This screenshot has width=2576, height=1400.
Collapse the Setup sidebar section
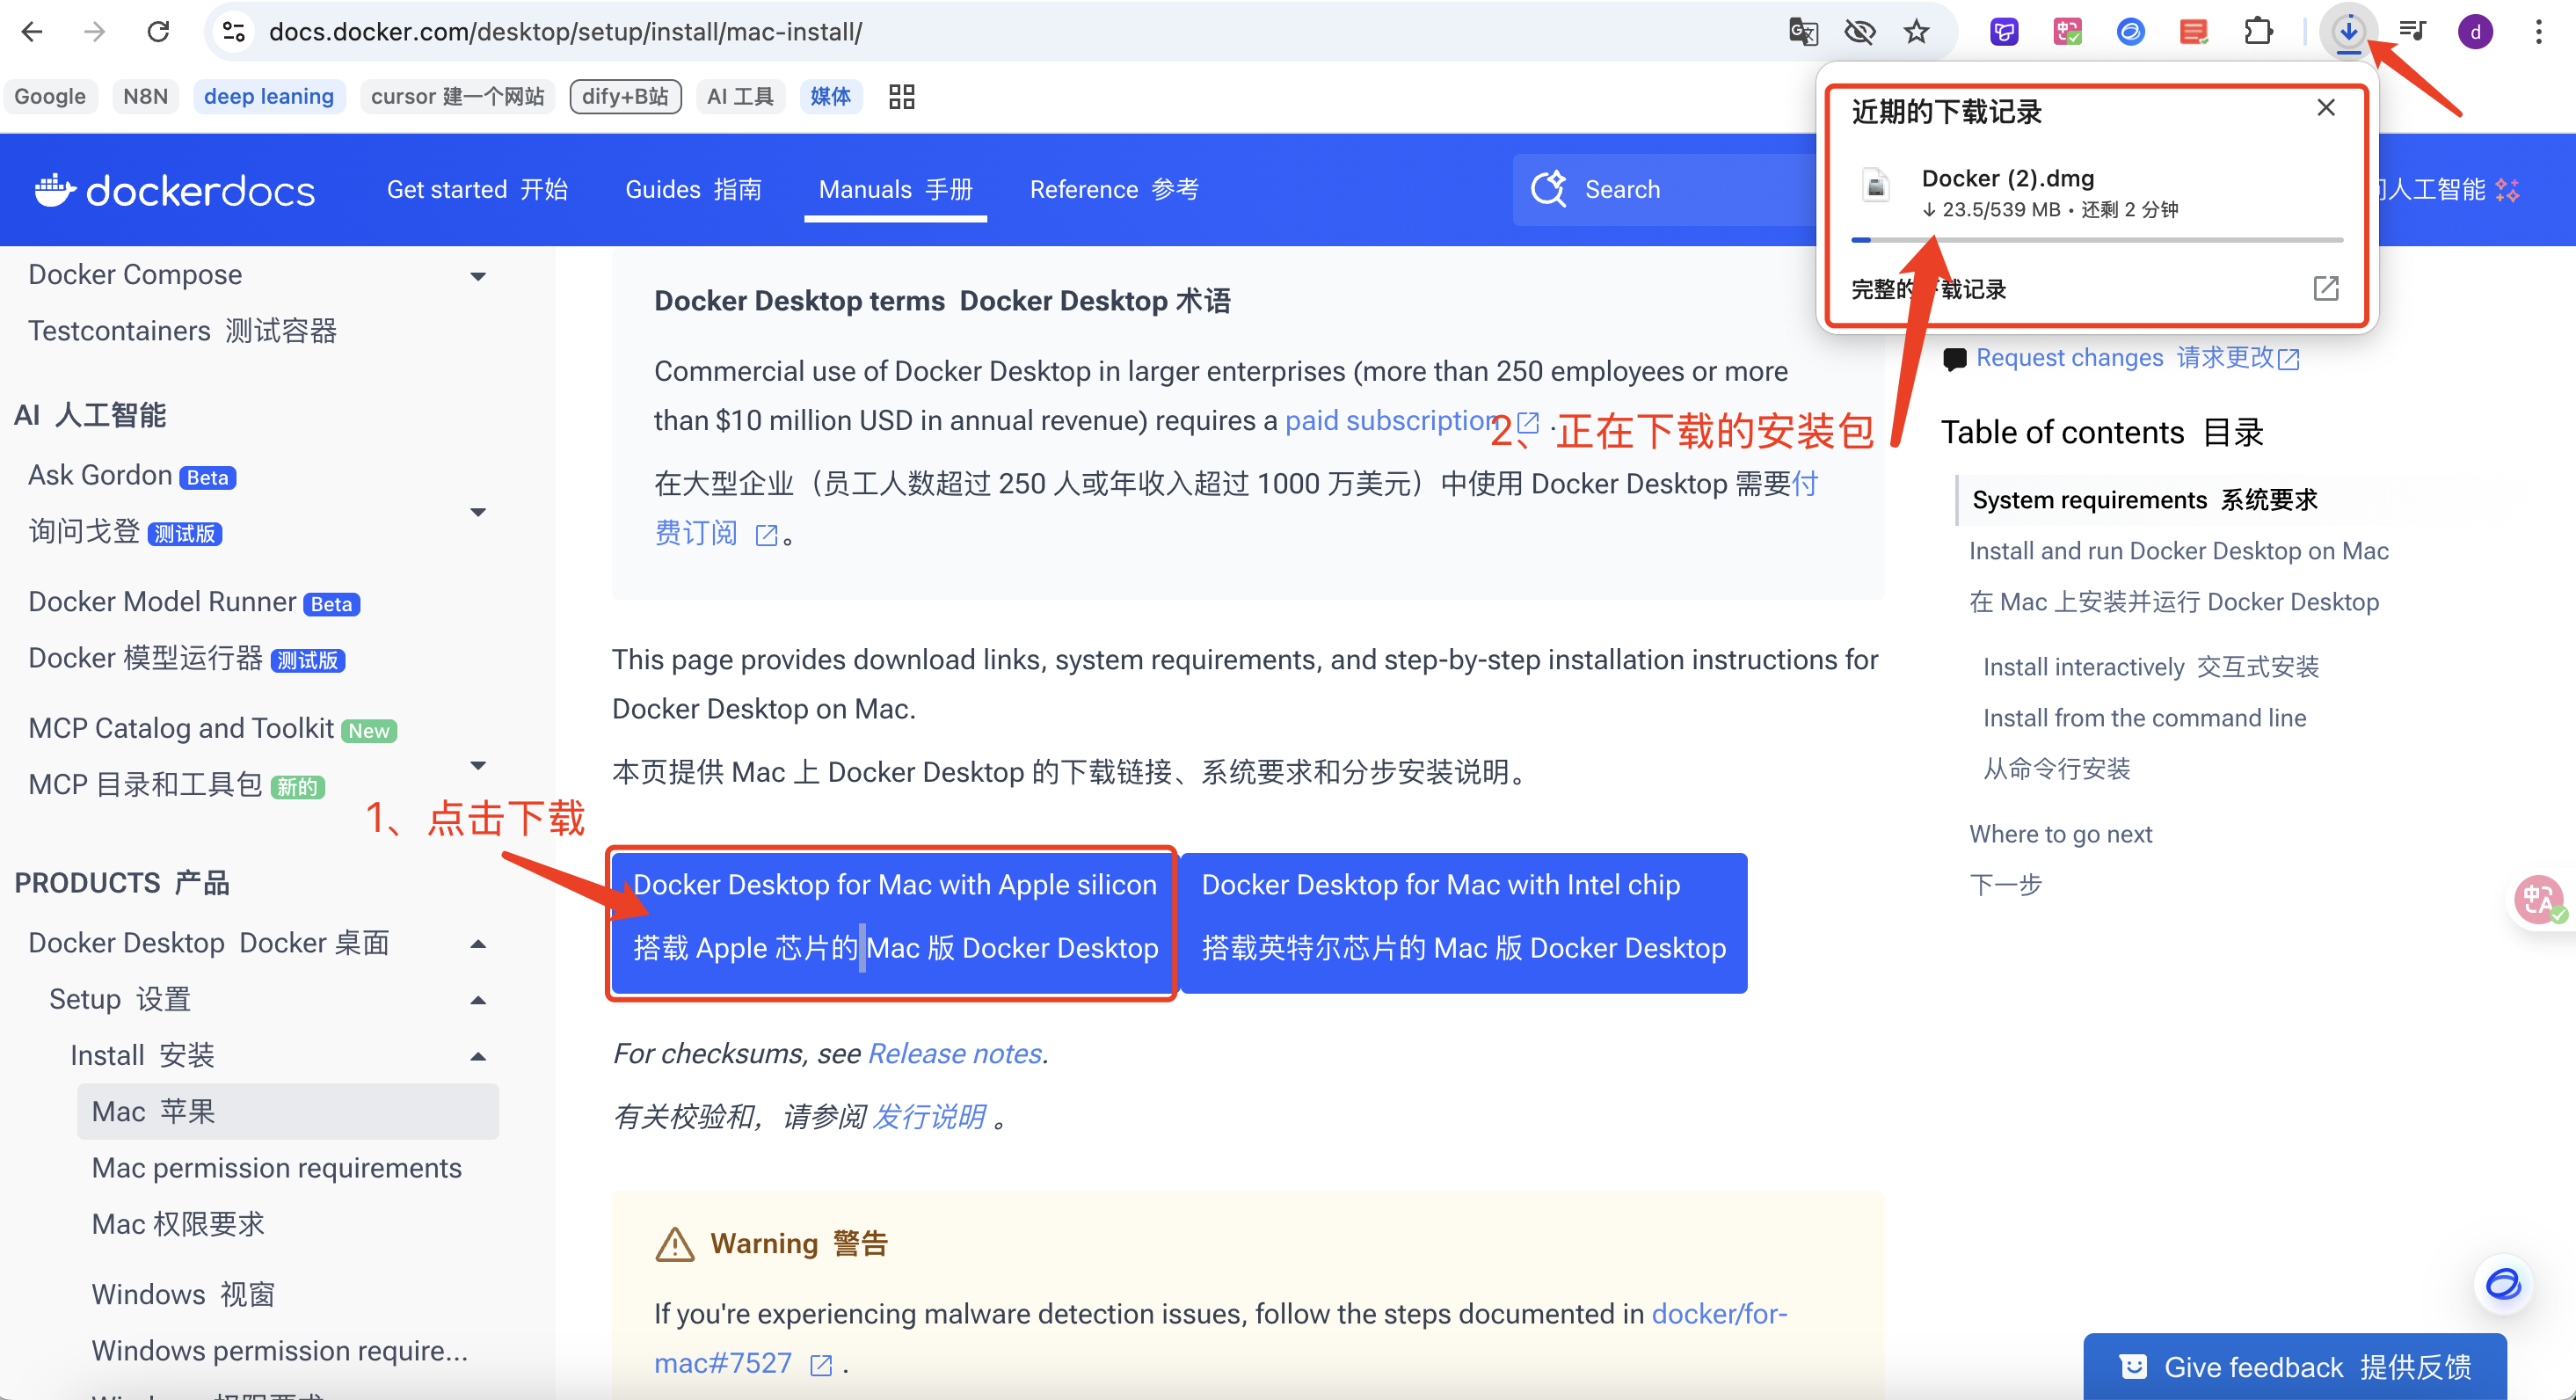(478, 1000)
